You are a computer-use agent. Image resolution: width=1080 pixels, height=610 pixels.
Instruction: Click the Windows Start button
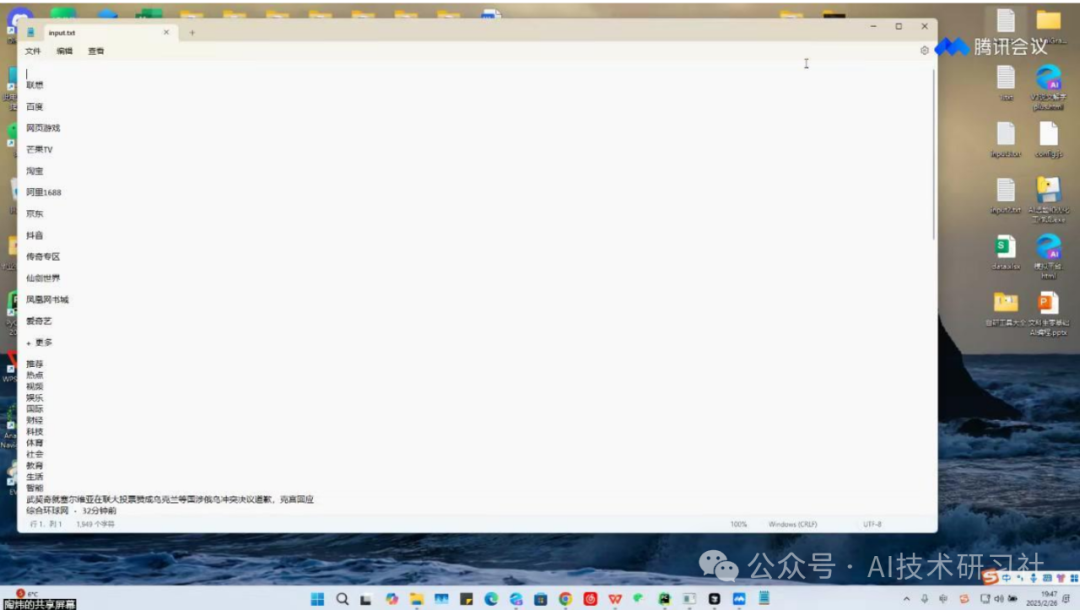317,599
